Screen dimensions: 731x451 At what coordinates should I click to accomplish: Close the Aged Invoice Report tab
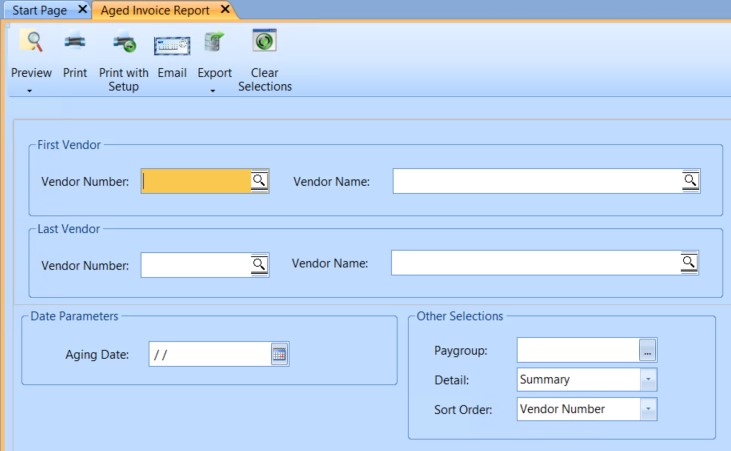225,10
